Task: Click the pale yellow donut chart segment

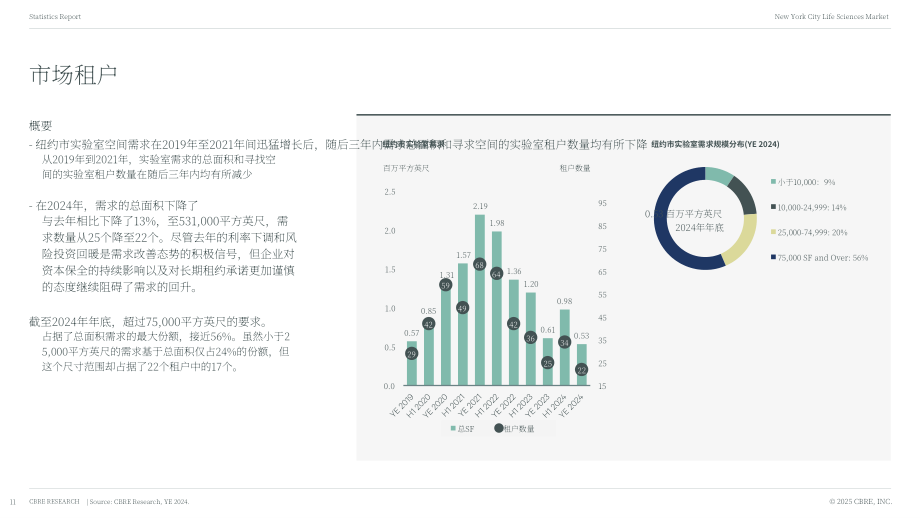Action: point(745,242)
